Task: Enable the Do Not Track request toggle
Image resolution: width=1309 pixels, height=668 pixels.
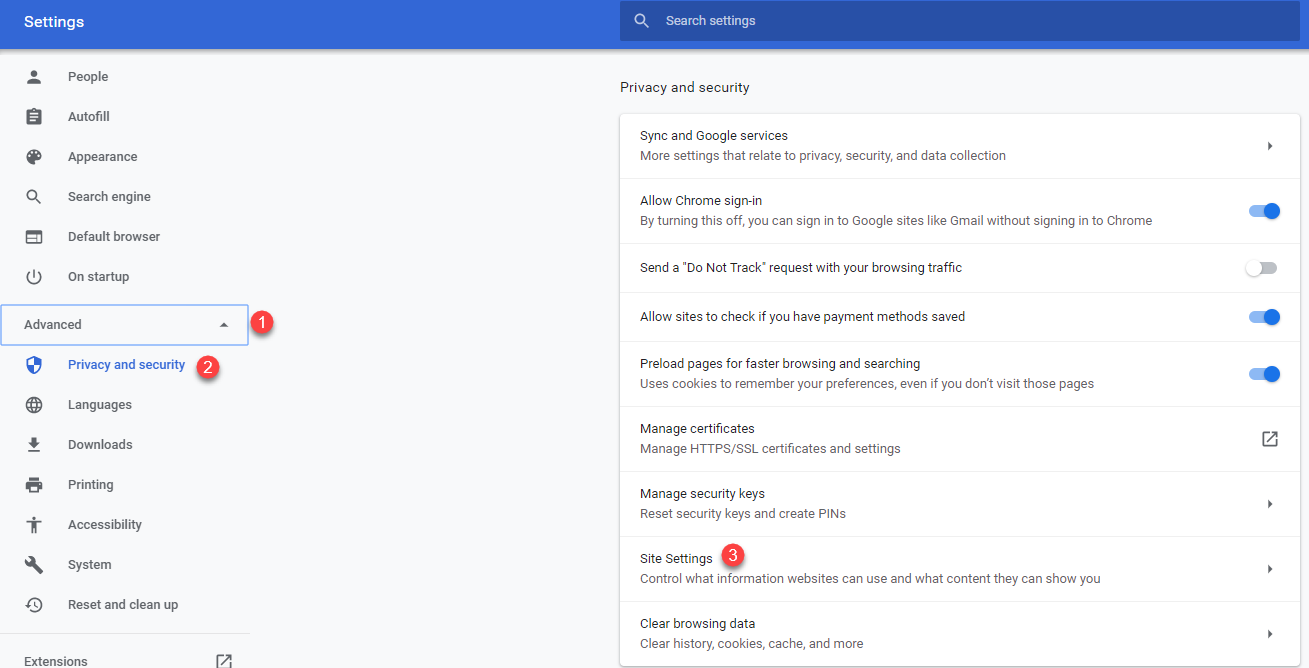Action: click(1262, 268)
